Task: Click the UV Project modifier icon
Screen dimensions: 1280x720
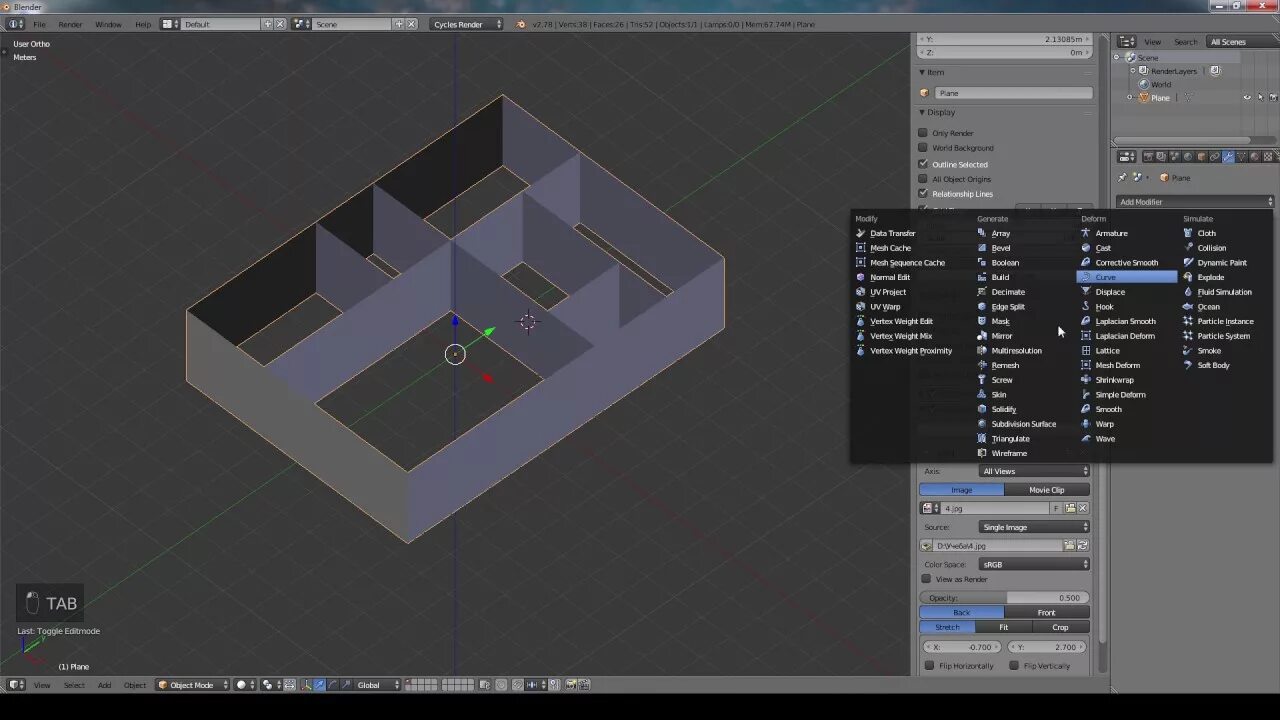Action: pos(861,292)
